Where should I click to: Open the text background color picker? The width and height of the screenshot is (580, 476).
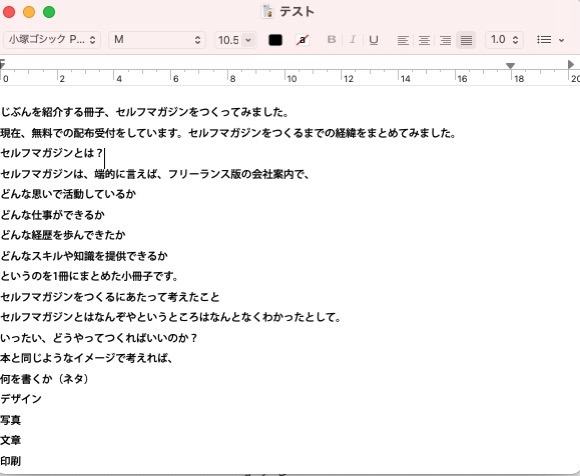(302, 40)
